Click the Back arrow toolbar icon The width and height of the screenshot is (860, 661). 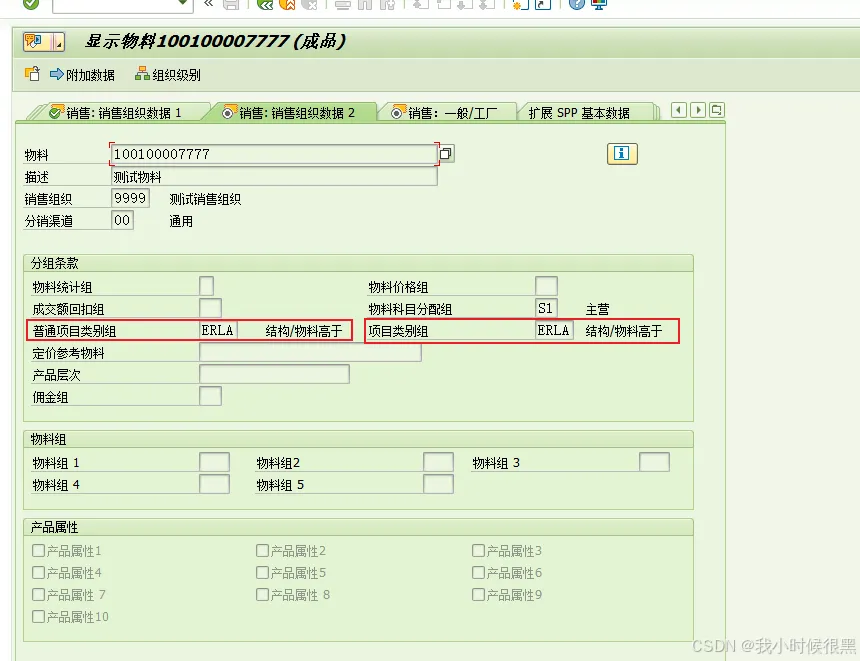[266, 6]
